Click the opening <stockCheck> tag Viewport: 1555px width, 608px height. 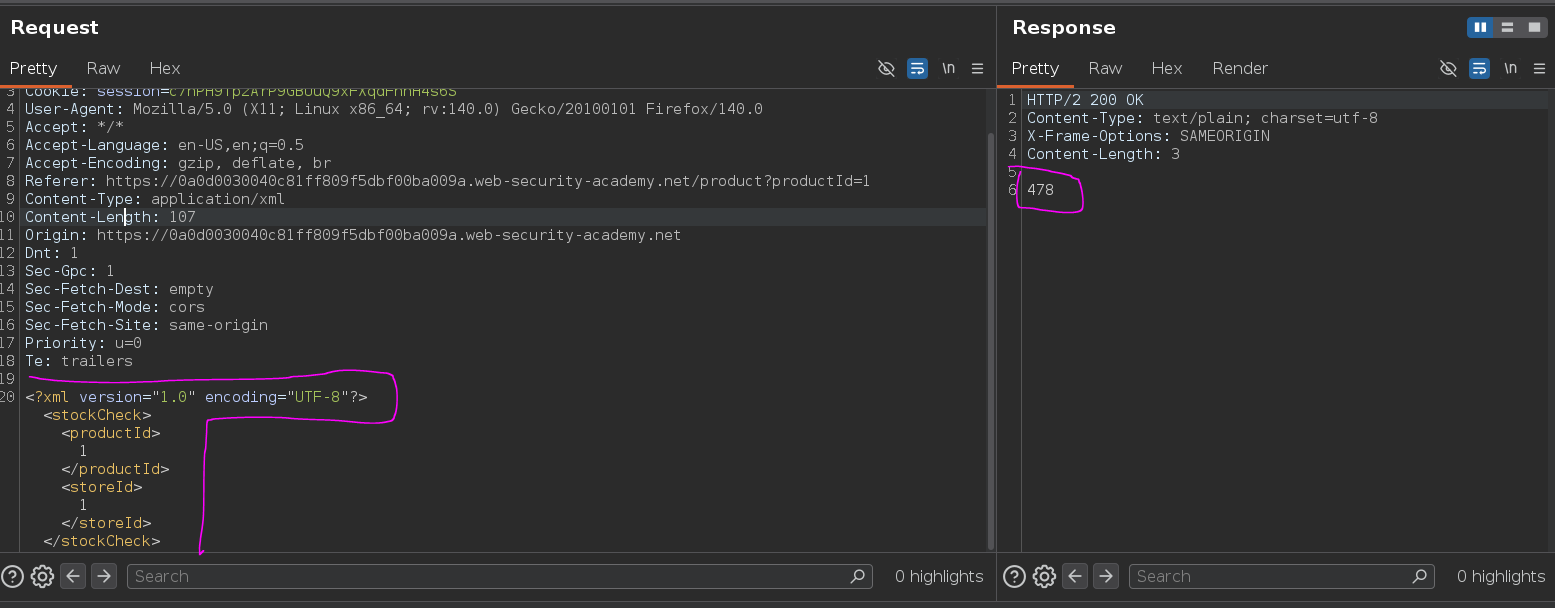97,415
